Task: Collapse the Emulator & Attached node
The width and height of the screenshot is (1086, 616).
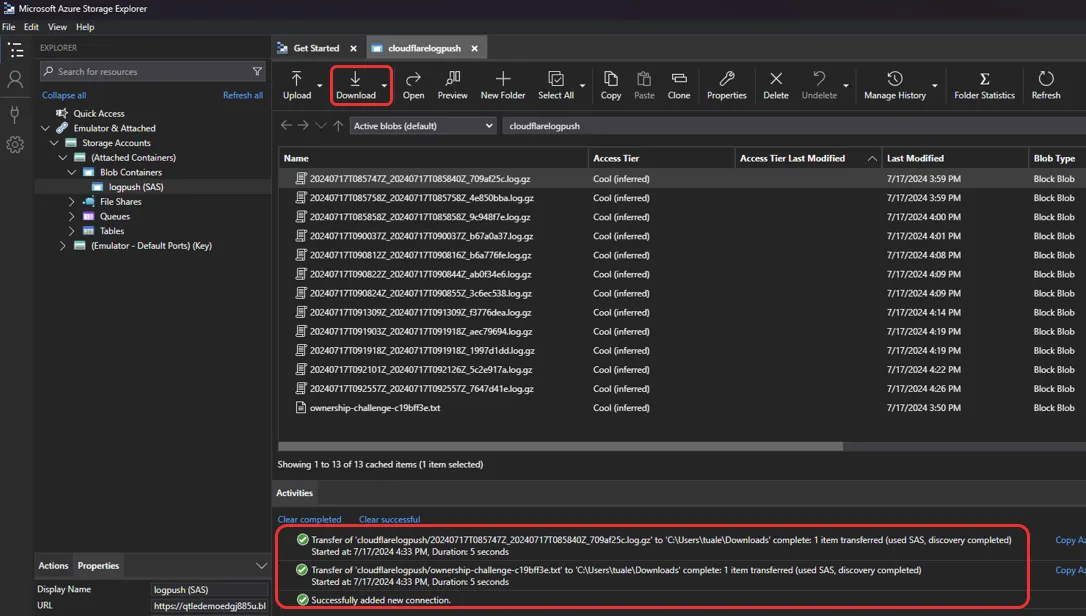Action: (45, 128)
